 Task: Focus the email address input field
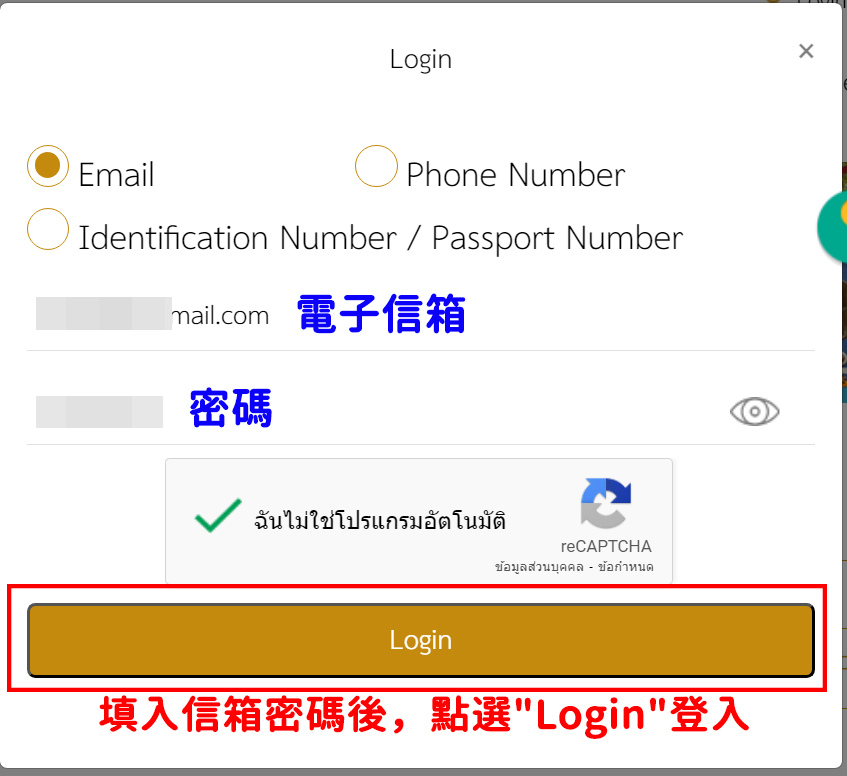[x=421, y=315]
